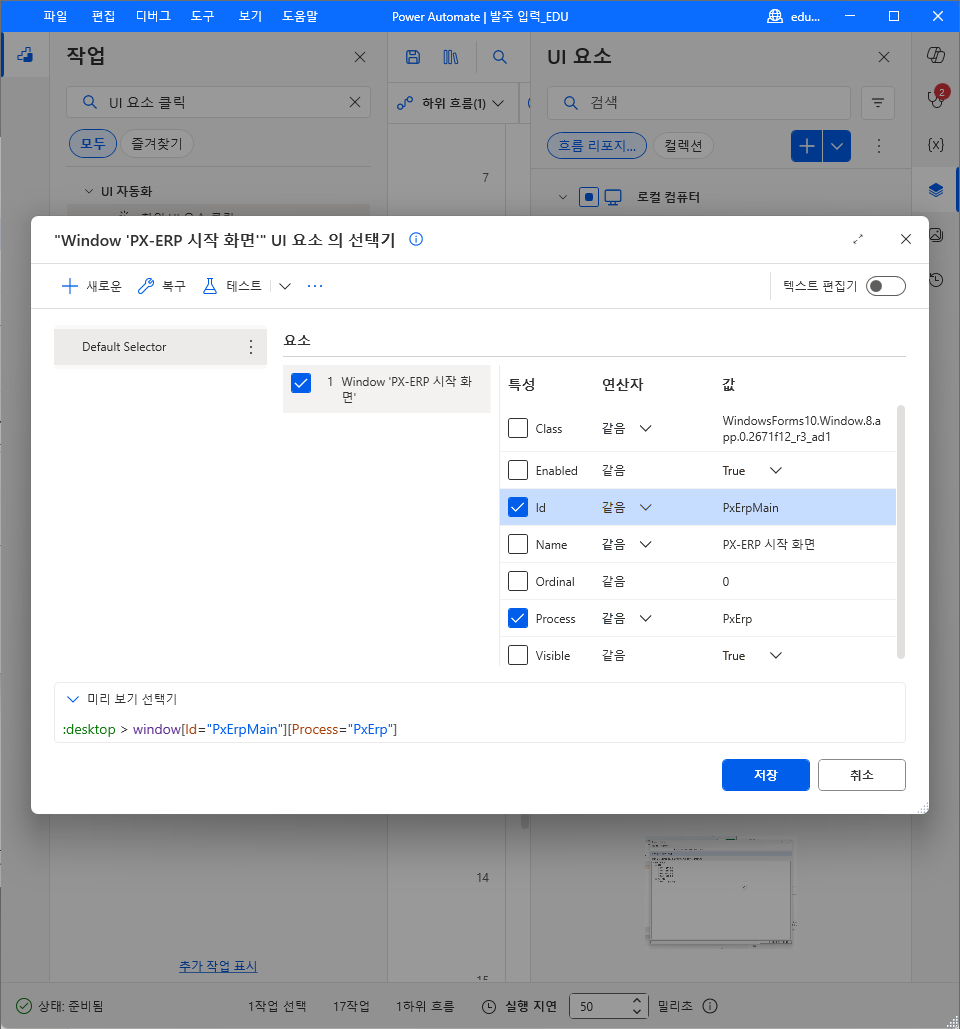Uncheck the Window 'PX-ERP 시작 화면' element checkbox

[301, 383]
